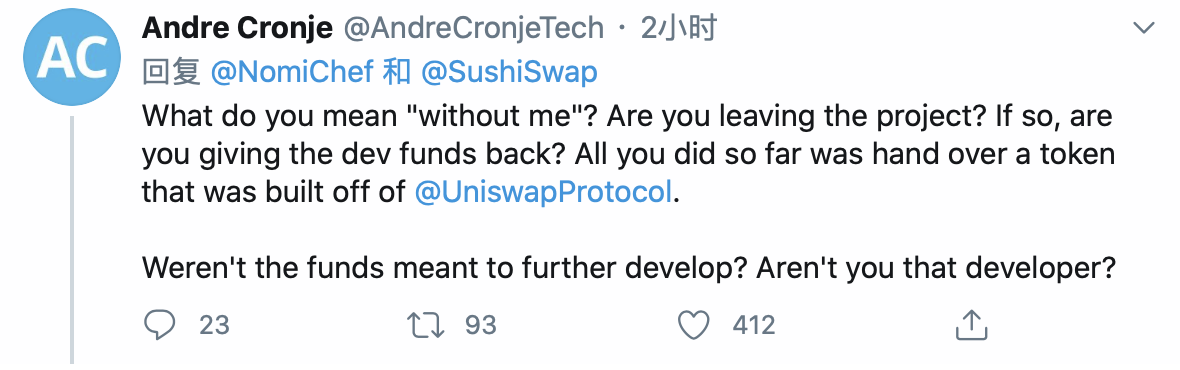Screen dimensions: 1180x370
Task: Open tweet via "Weren't the funds" sentence
Action: pos(628,267)
